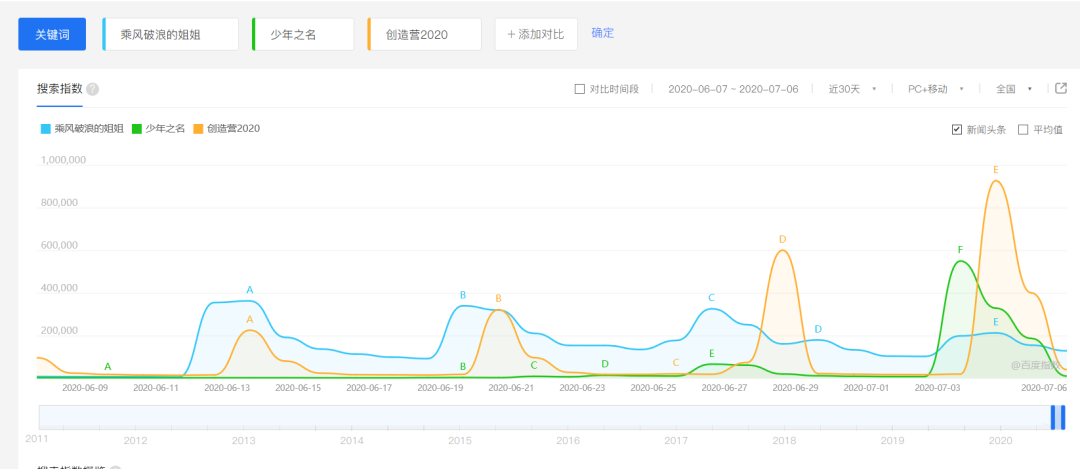Screen dimensions: 1080x469
Task: Click orange news marker D on 创造营2020 curve
Action: click(x=782, y=239)
